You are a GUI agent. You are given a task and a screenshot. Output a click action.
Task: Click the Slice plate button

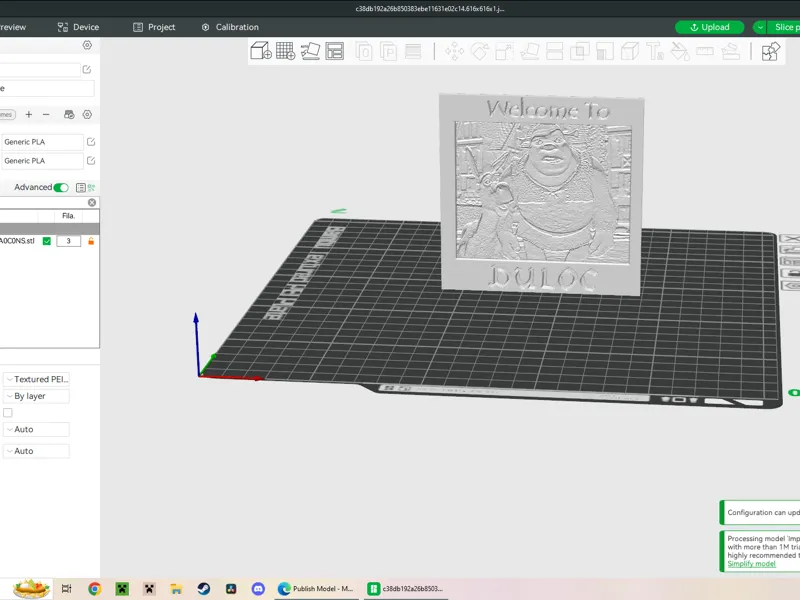[x=784, y=27]
